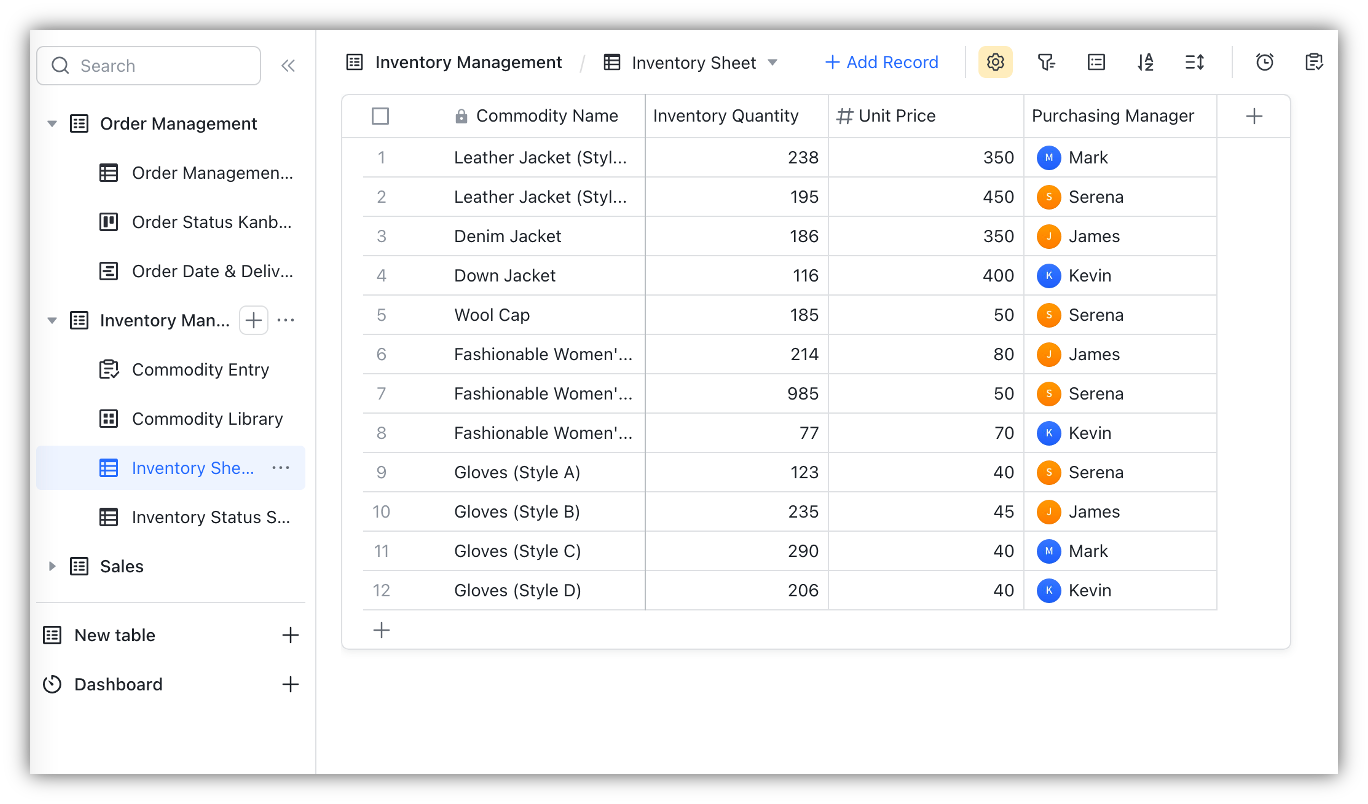
Task: Tick the select-all checkbox in table header
Action: click(x=380, y=116)
